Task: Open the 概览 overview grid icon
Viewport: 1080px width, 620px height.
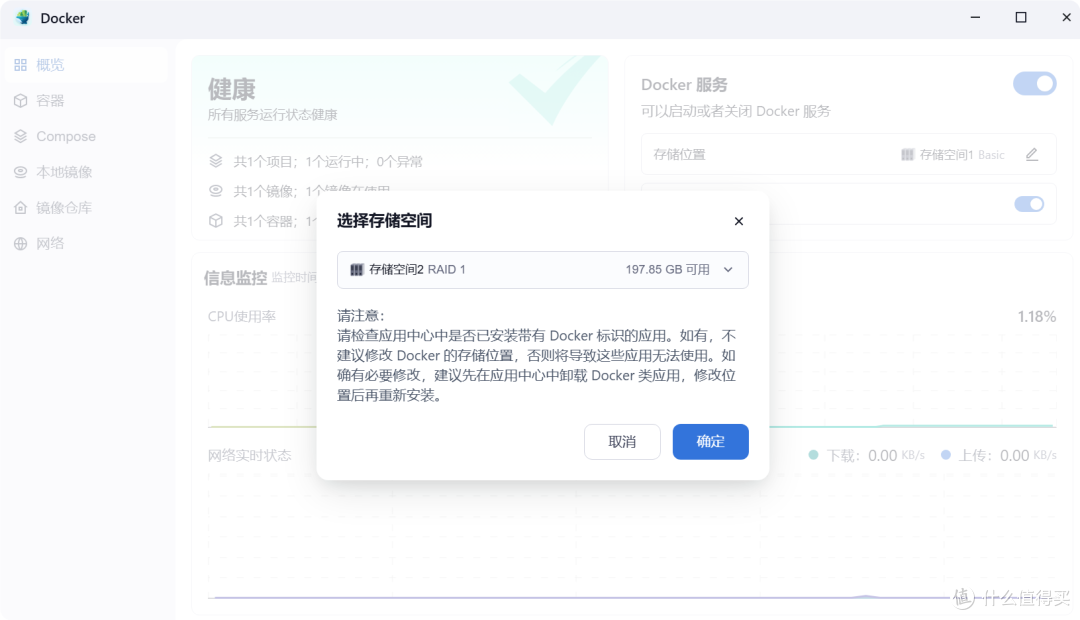Action: click(x=21, y=64)
